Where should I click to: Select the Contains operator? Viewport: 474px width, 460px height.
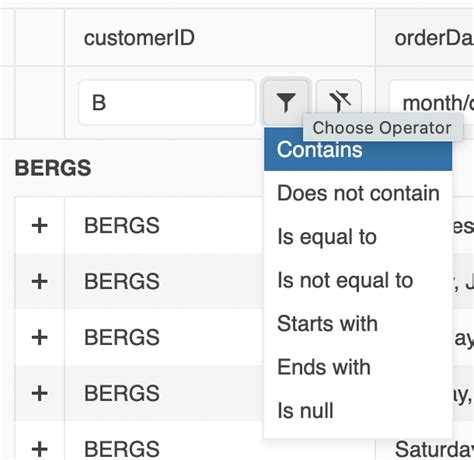pyautogui.click(x=358, y=150)
